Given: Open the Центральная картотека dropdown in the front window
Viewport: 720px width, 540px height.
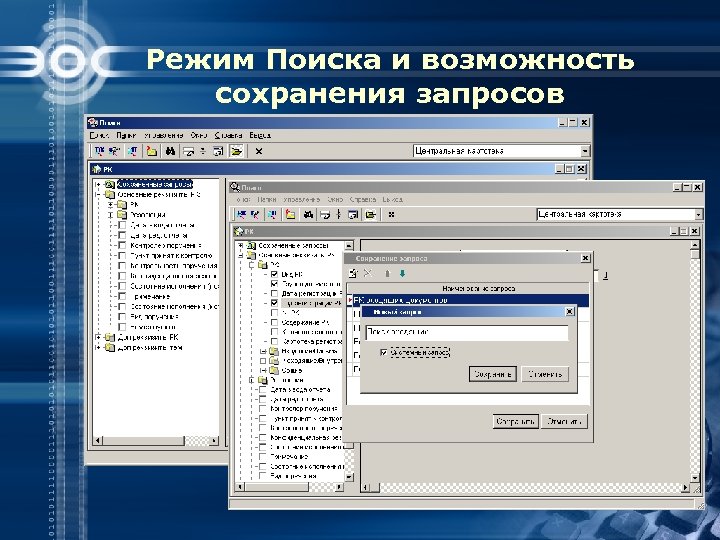Looking at the screenshot, I should pos(698,214).
